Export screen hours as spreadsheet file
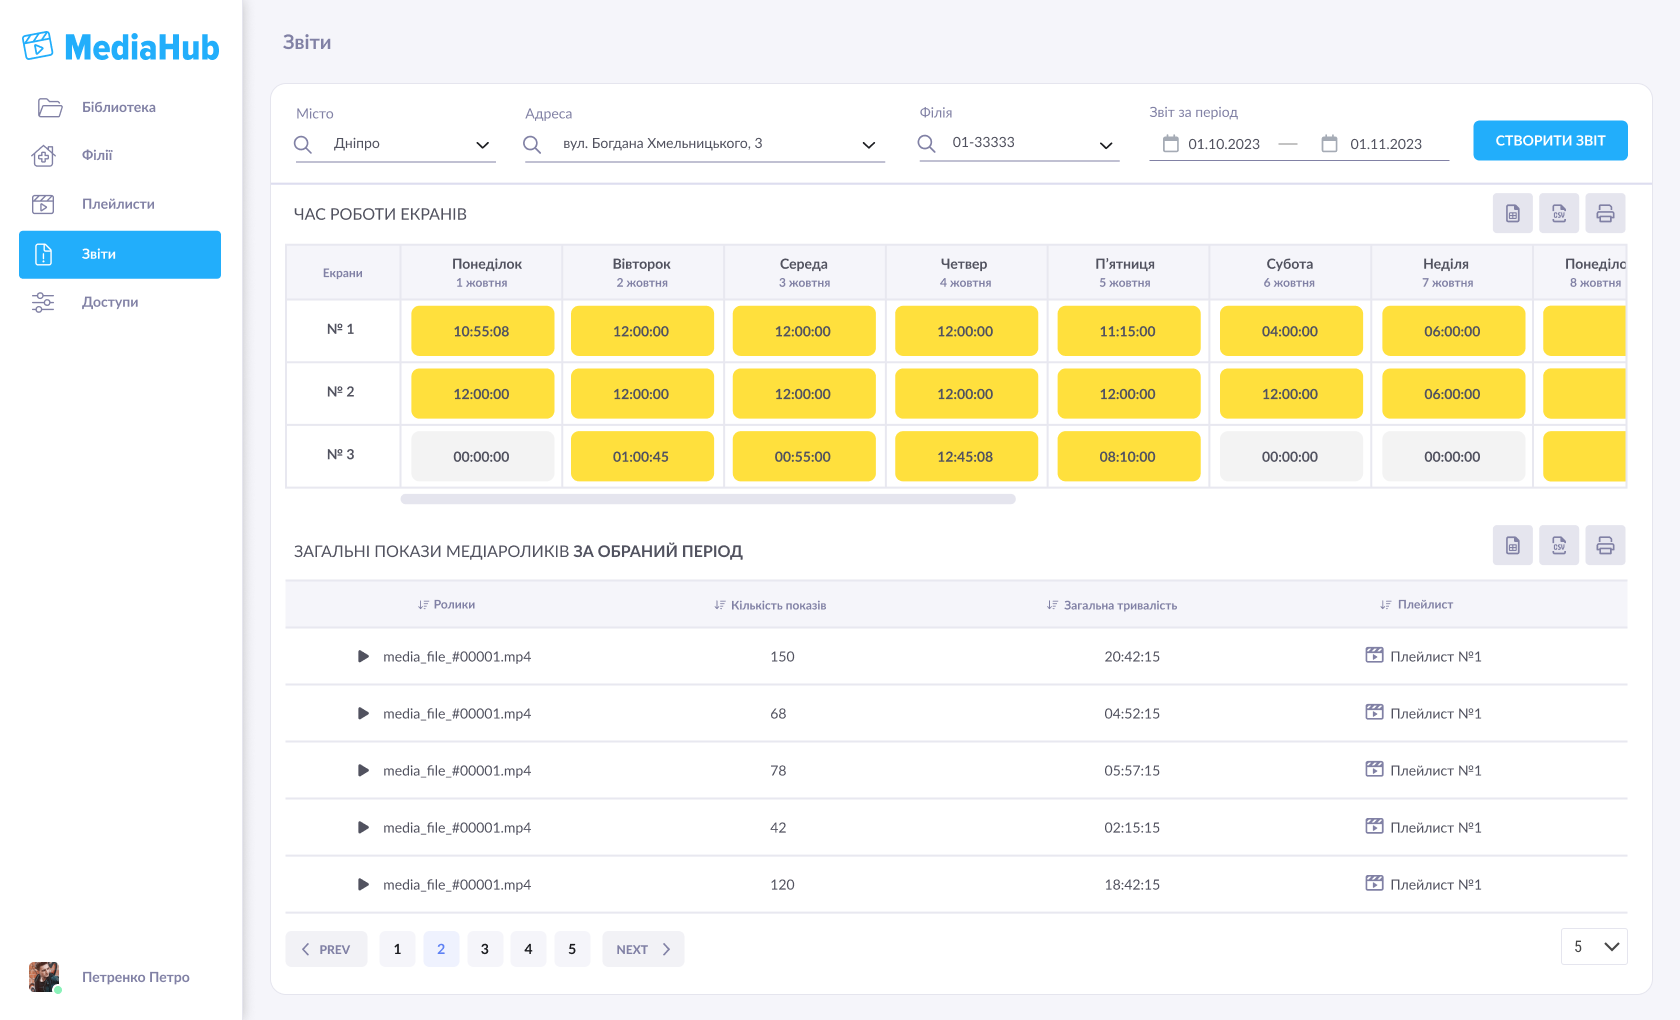Image resolution: width=1680 pixels, height=1020 pixels. 1512,213
